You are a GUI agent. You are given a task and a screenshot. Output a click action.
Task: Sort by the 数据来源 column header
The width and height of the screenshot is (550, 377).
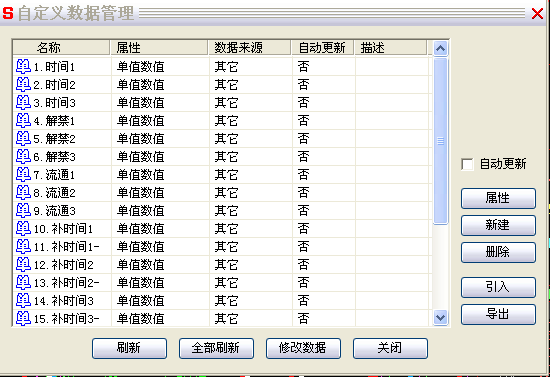250,48
